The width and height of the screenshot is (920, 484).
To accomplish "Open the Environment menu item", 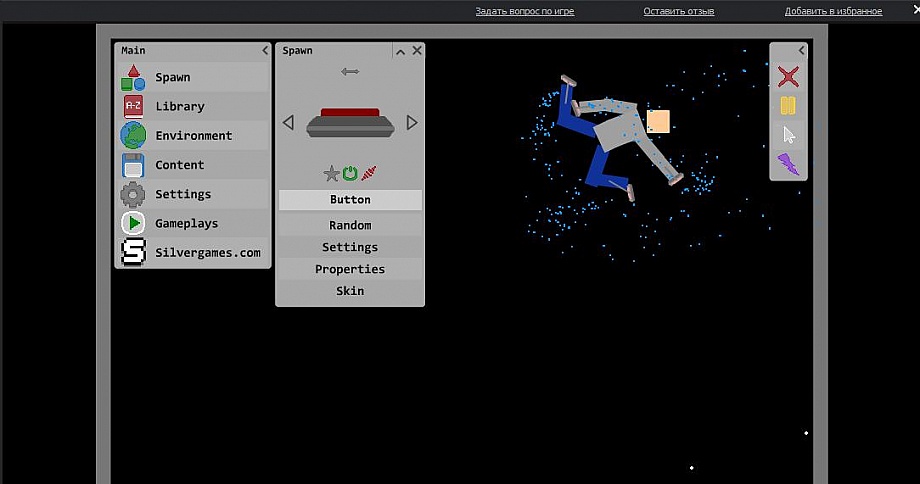I will coord(194,136).
